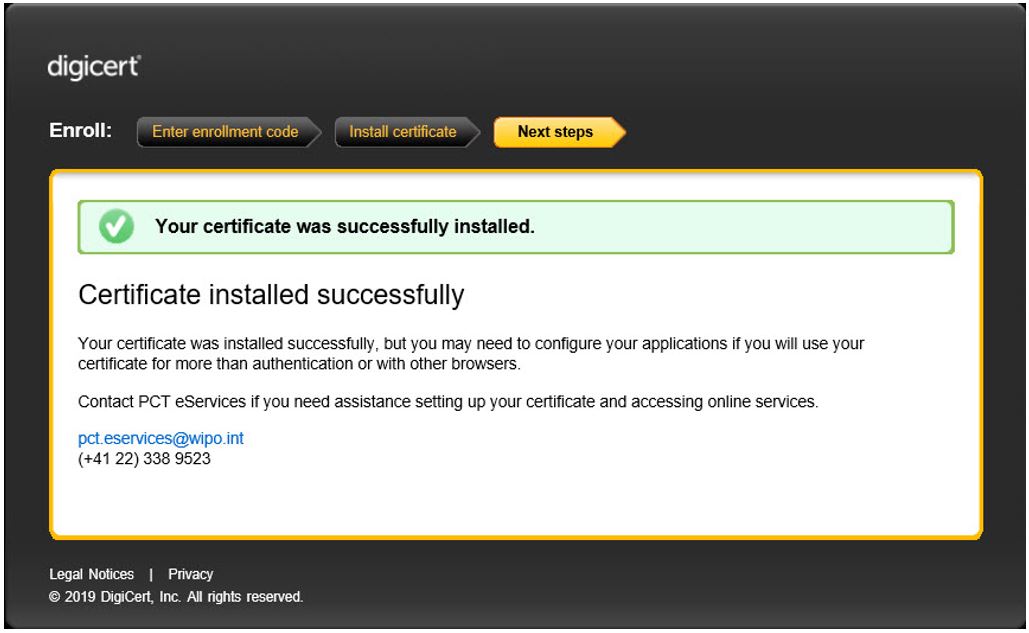Open the highlighted Next steps step
Screen dimensions: 1029x633
pos(555,132)
